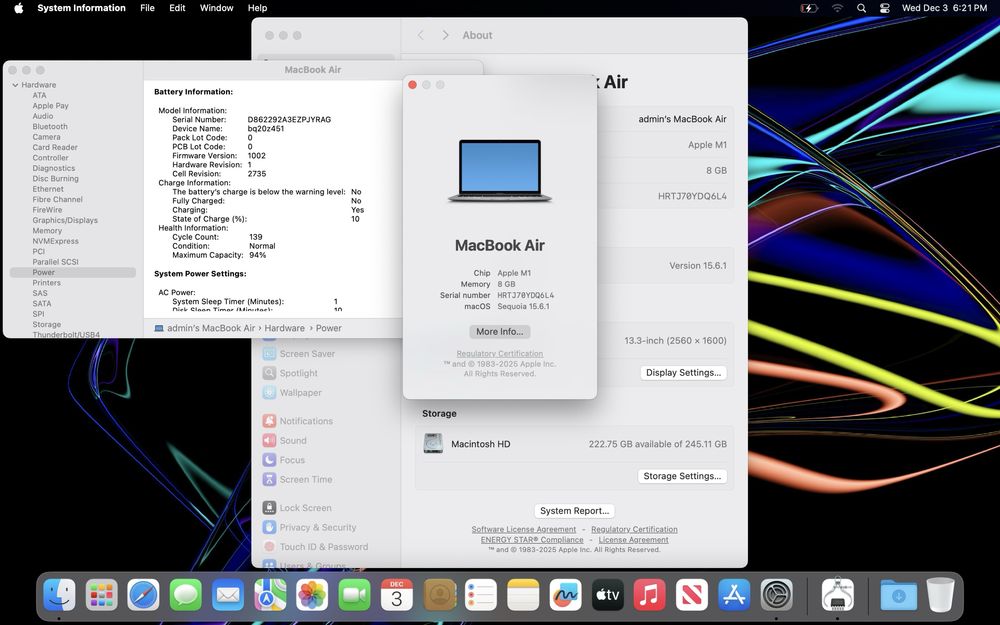Click battery status icon in menu bar
1000x625 pixels.
pos(809,8)
